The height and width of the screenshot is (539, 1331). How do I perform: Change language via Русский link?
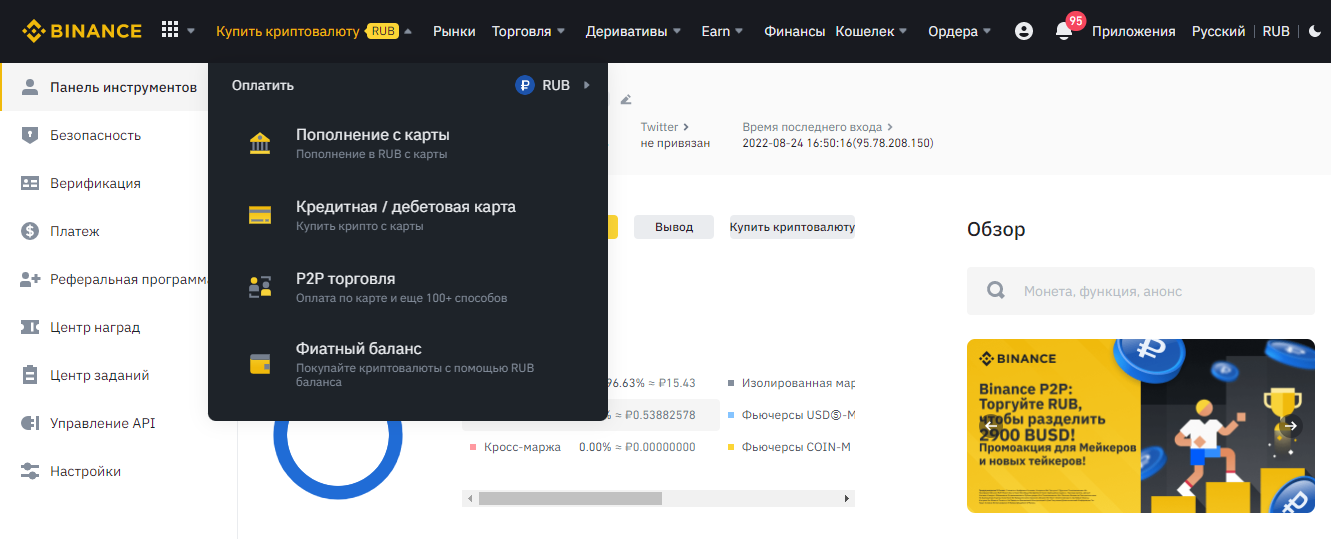point(1218,31)
